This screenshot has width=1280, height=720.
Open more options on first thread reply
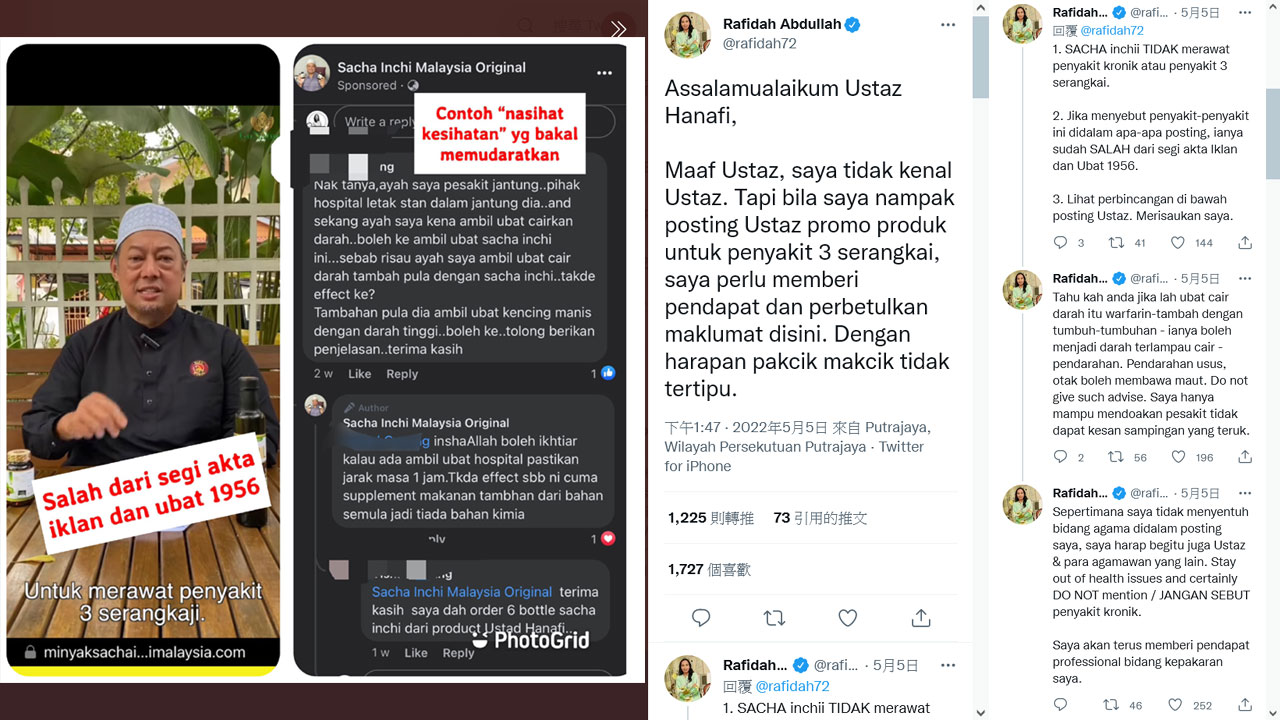coord(1244,13)
